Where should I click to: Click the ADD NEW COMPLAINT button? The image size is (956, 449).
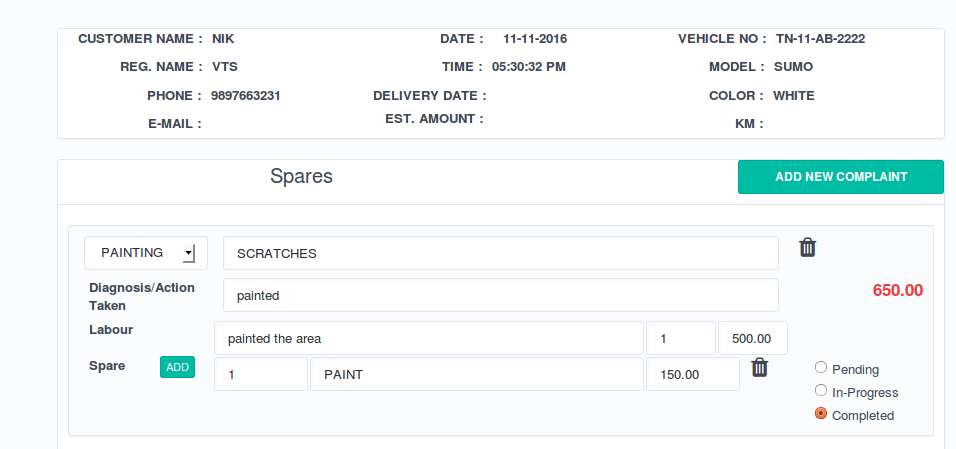tap(840, 177)
